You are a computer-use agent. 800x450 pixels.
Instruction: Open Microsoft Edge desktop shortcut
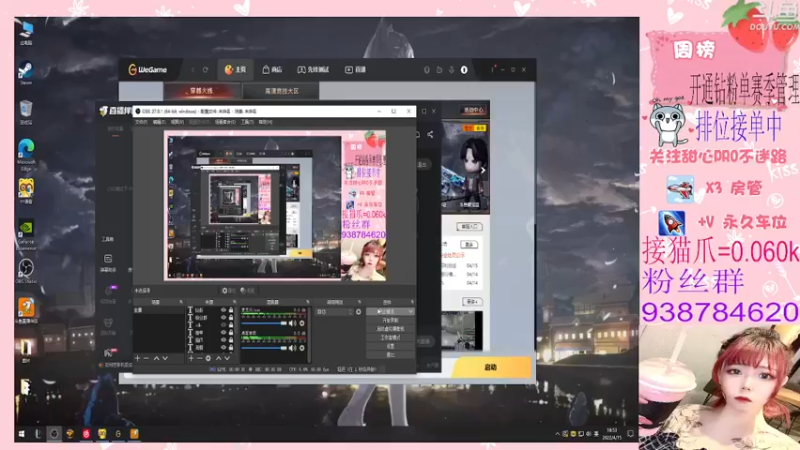pyautogui.click(x=26, y=154)
